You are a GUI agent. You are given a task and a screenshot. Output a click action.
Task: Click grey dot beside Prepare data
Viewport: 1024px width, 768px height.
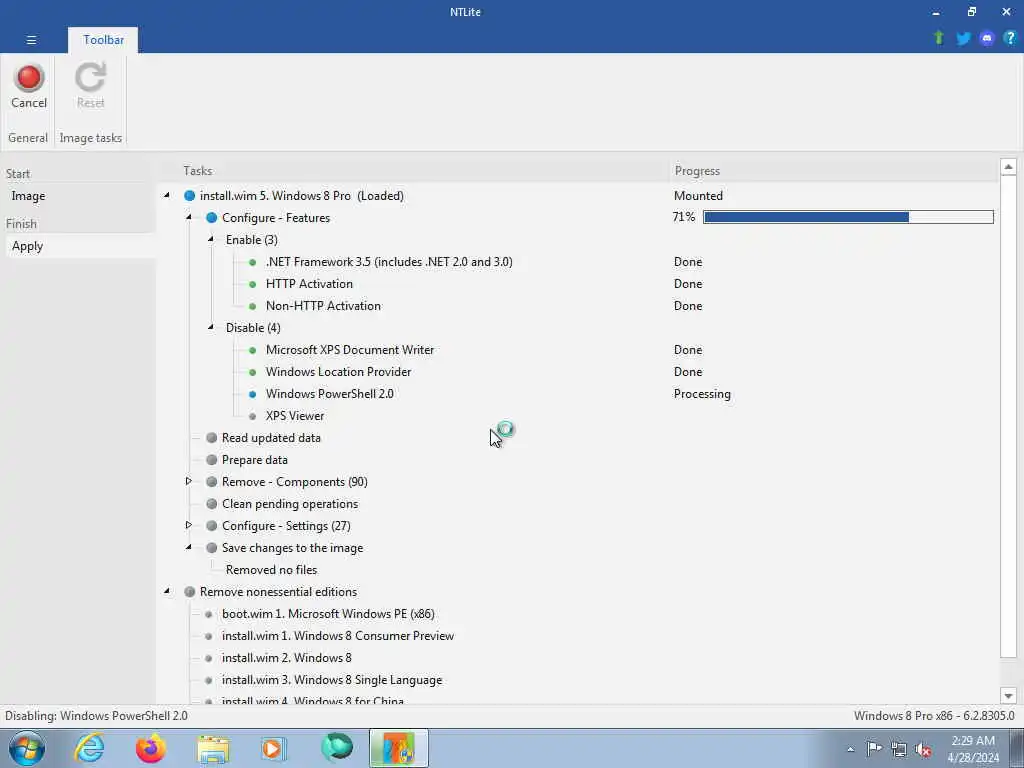pos(212,460)
